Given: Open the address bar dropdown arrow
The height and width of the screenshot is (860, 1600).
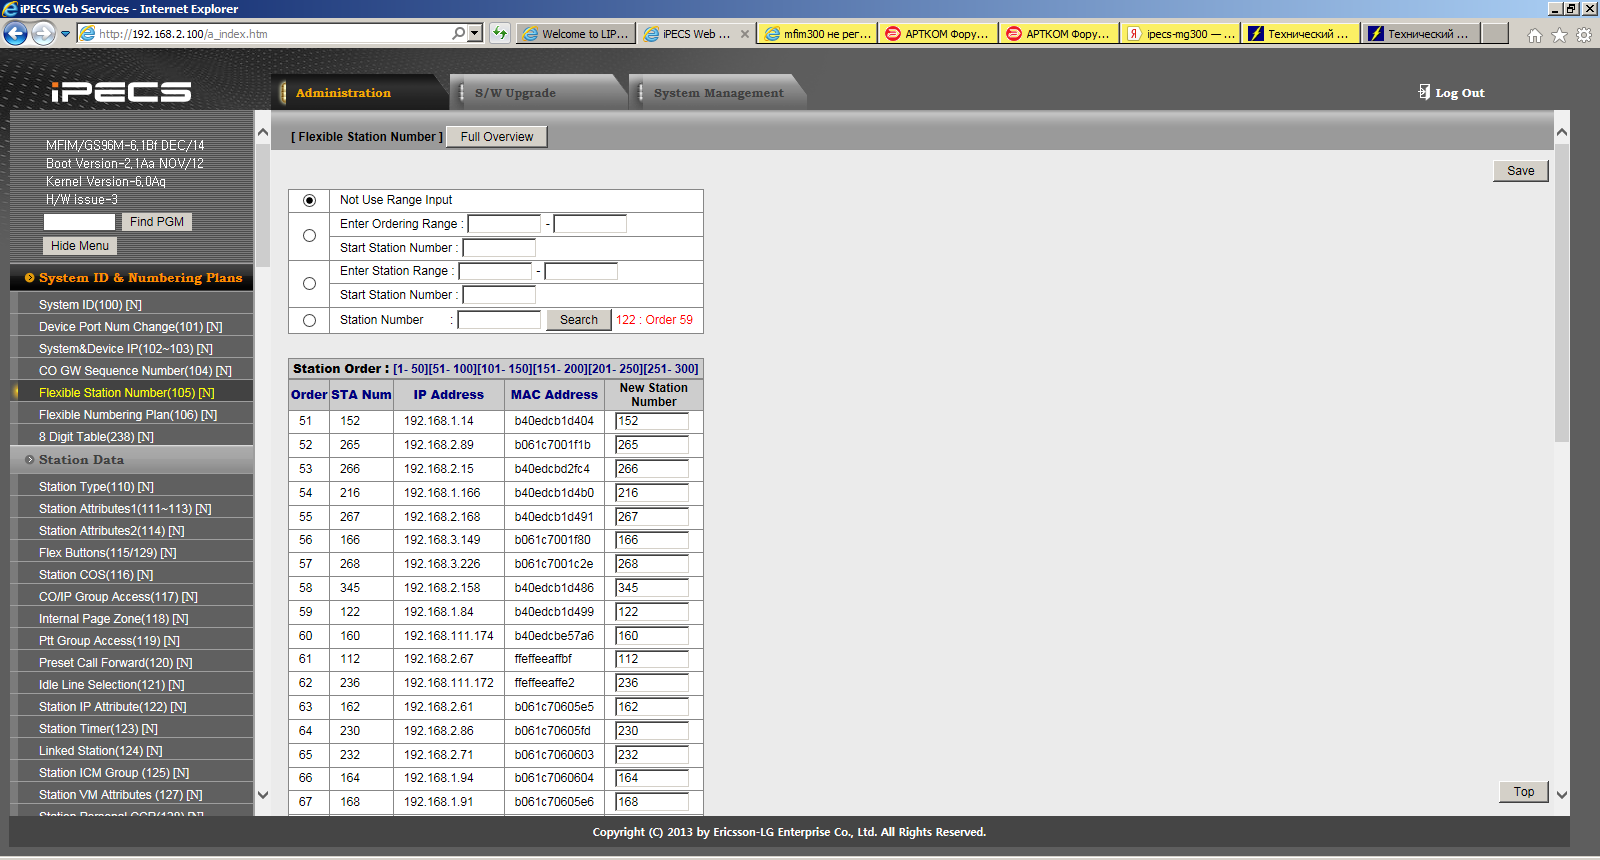Looking at the screenshot, I should pyautogui.click(x=475, y=33).
